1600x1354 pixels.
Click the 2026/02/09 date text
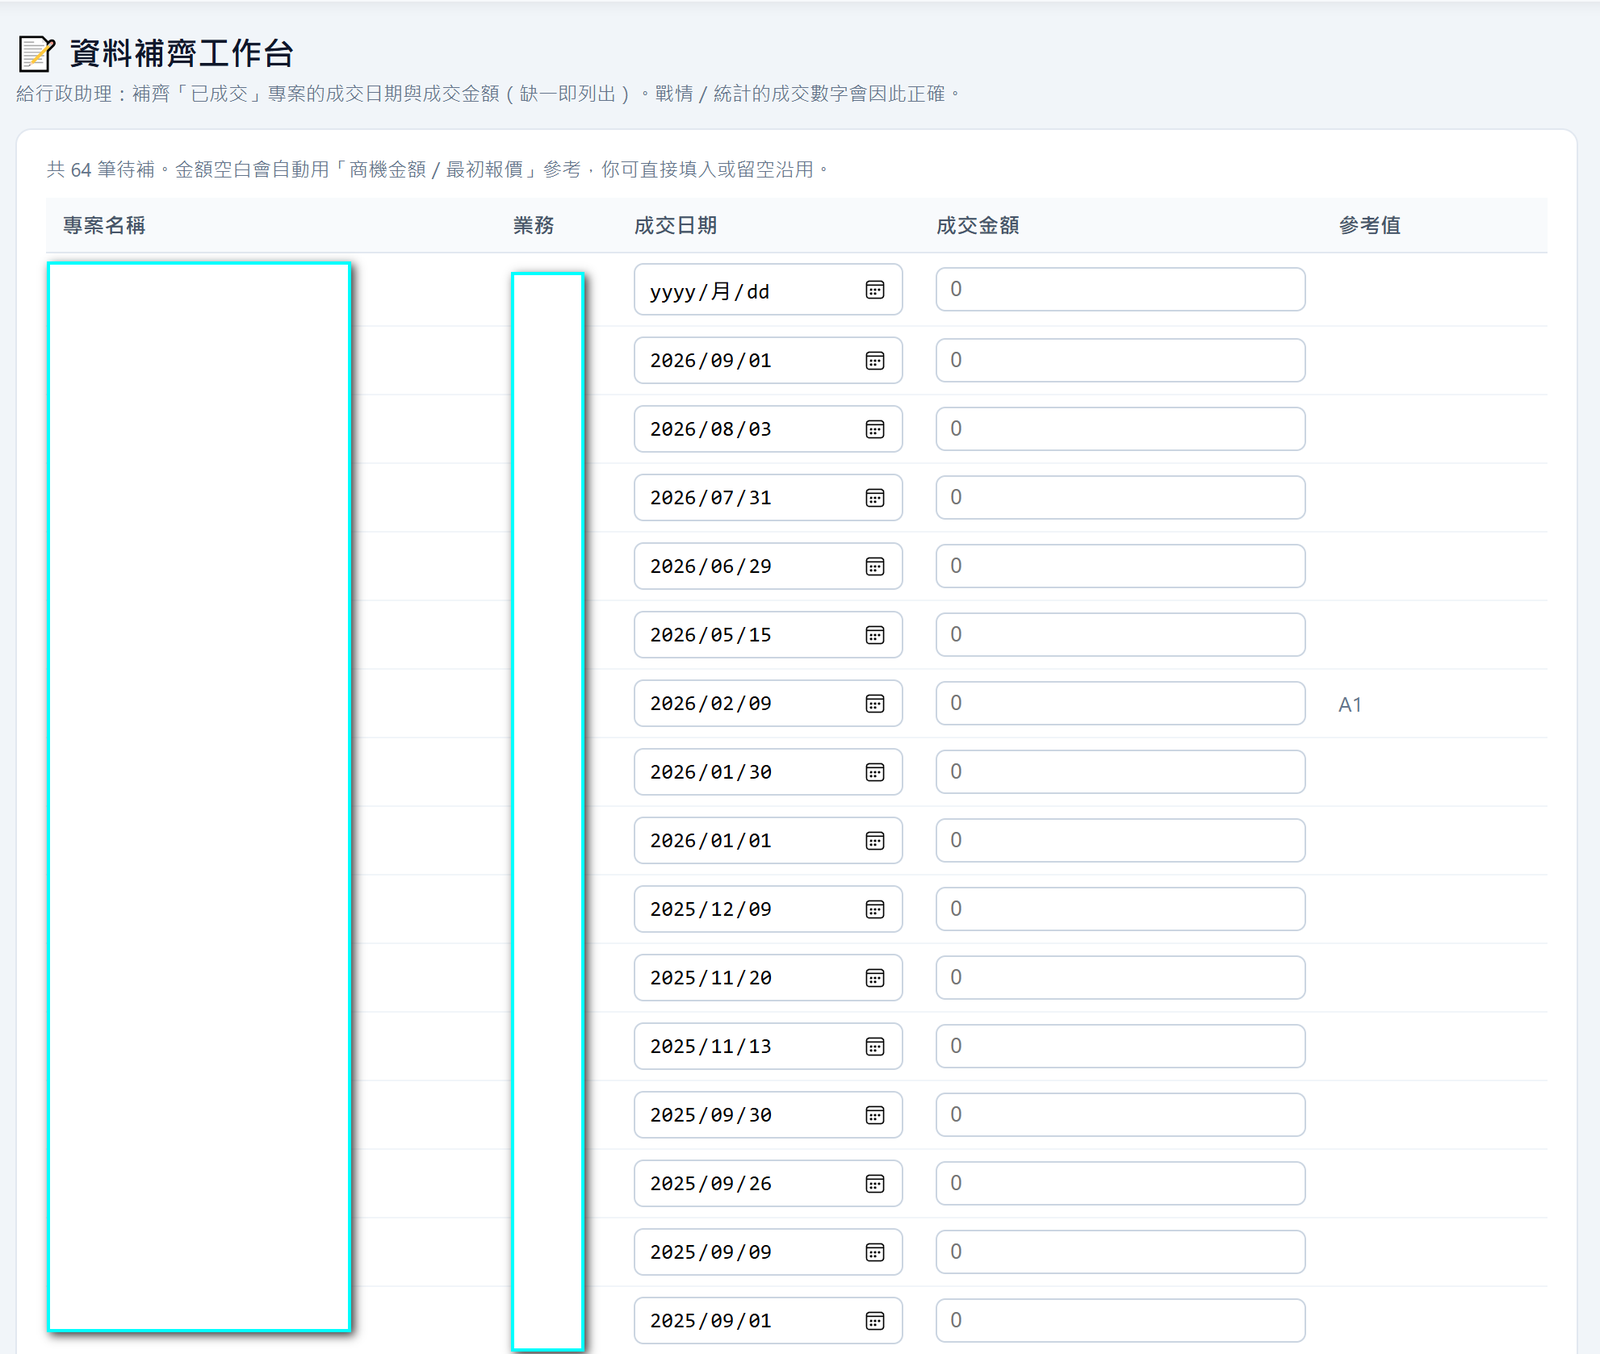(x=711, y=704)
